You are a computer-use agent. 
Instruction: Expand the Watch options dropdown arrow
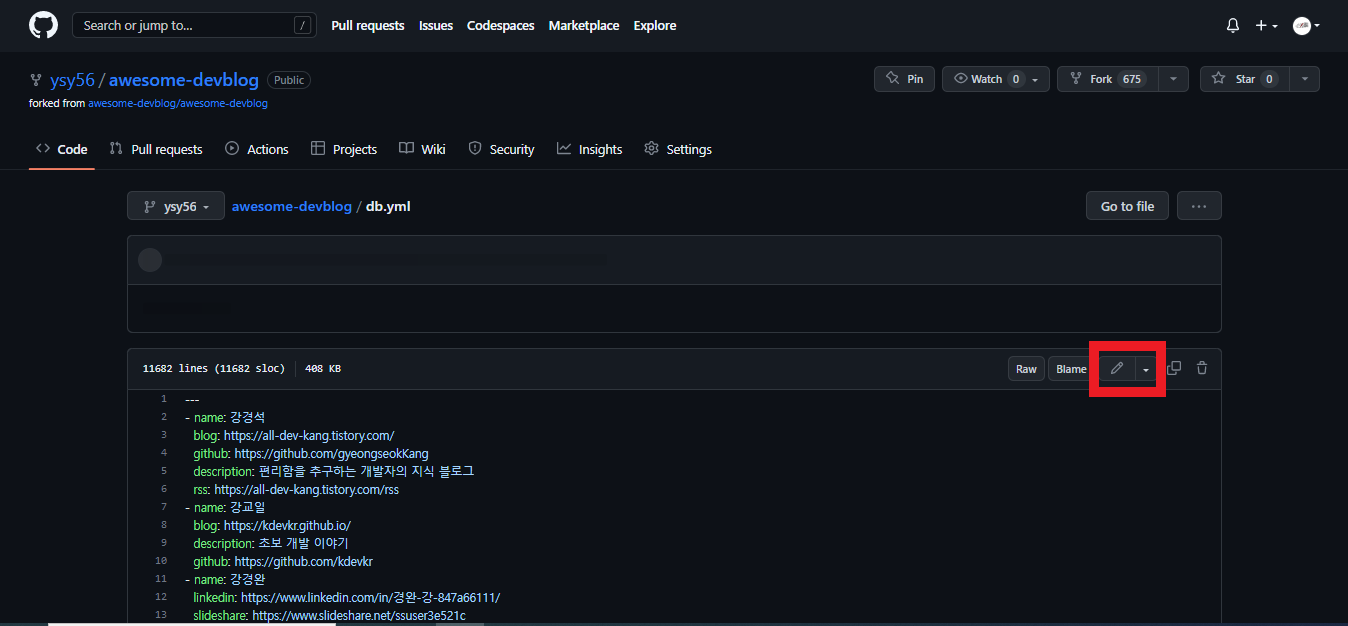tap(1037, 79)
